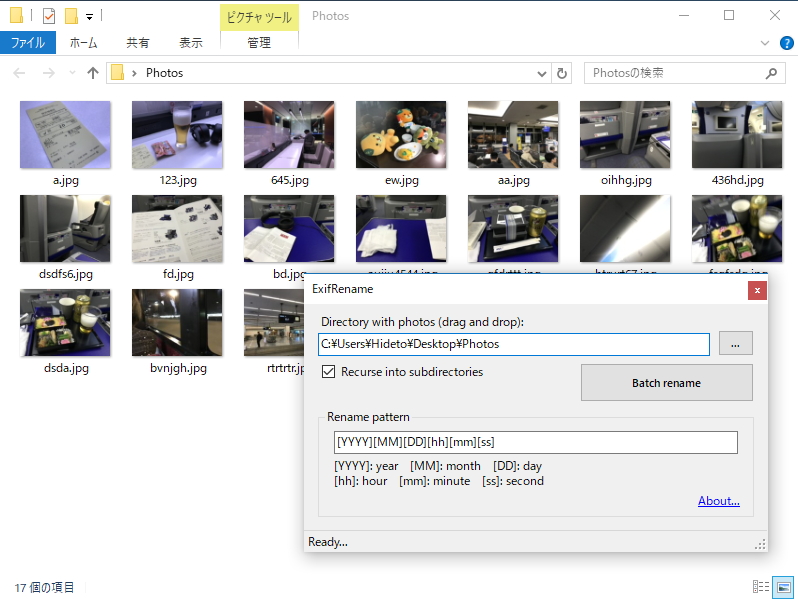Click the folder icon in the quick access toolbar
This screenshot has width=798, height=599.
(x=16, y=16)
